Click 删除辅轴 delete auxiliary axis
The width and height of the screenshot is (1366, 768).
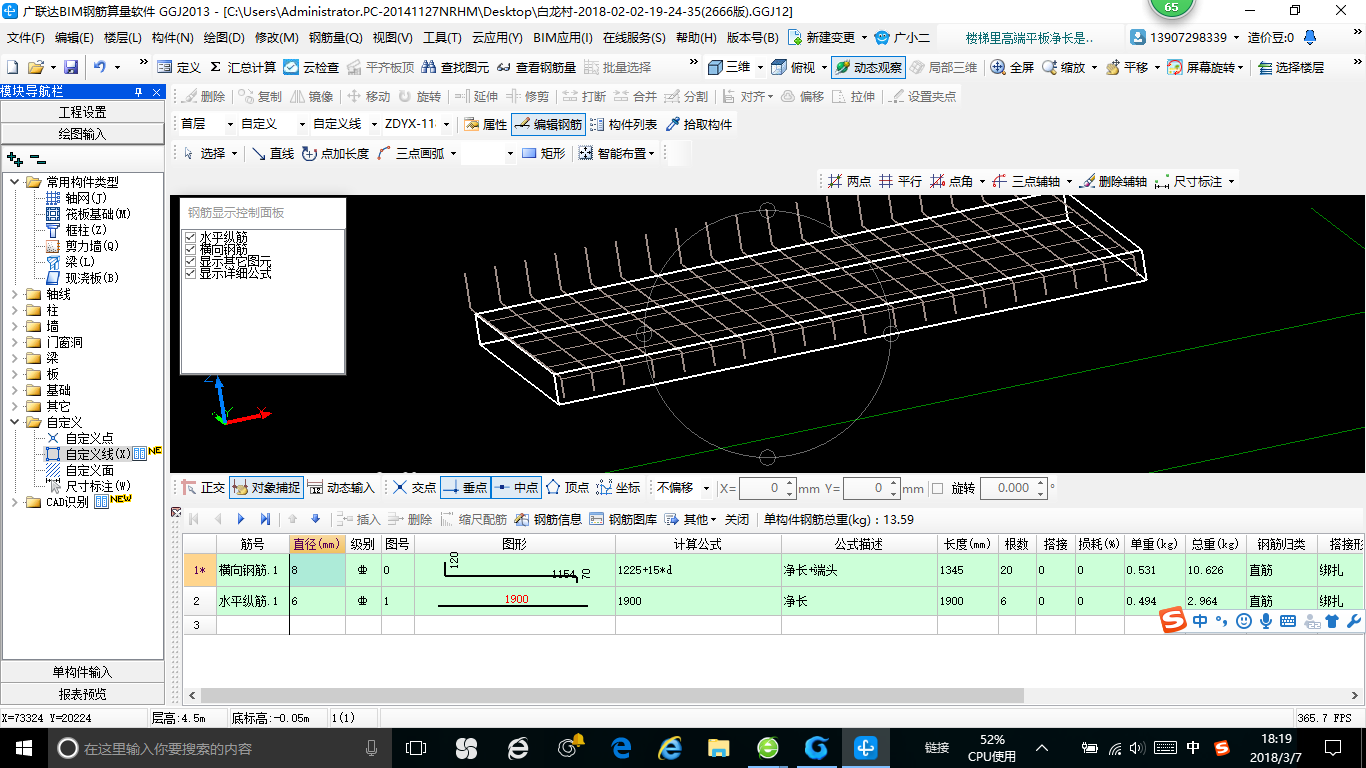coord(1112,181)
